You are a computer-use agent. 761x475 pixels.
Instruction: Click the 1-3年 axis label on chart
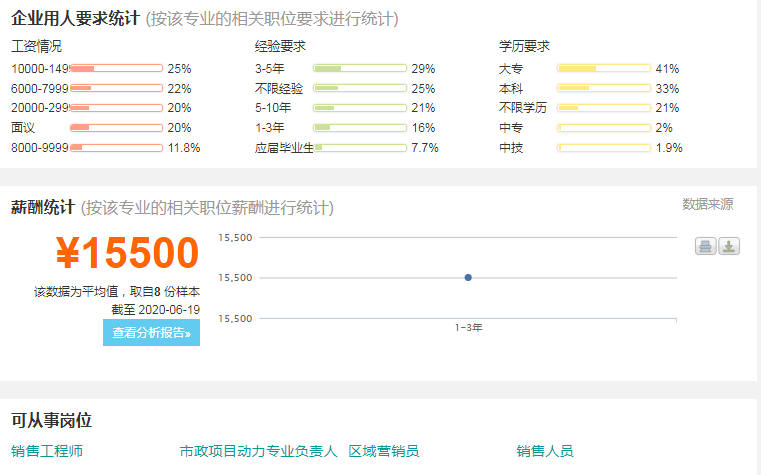(x=468, y=328)
